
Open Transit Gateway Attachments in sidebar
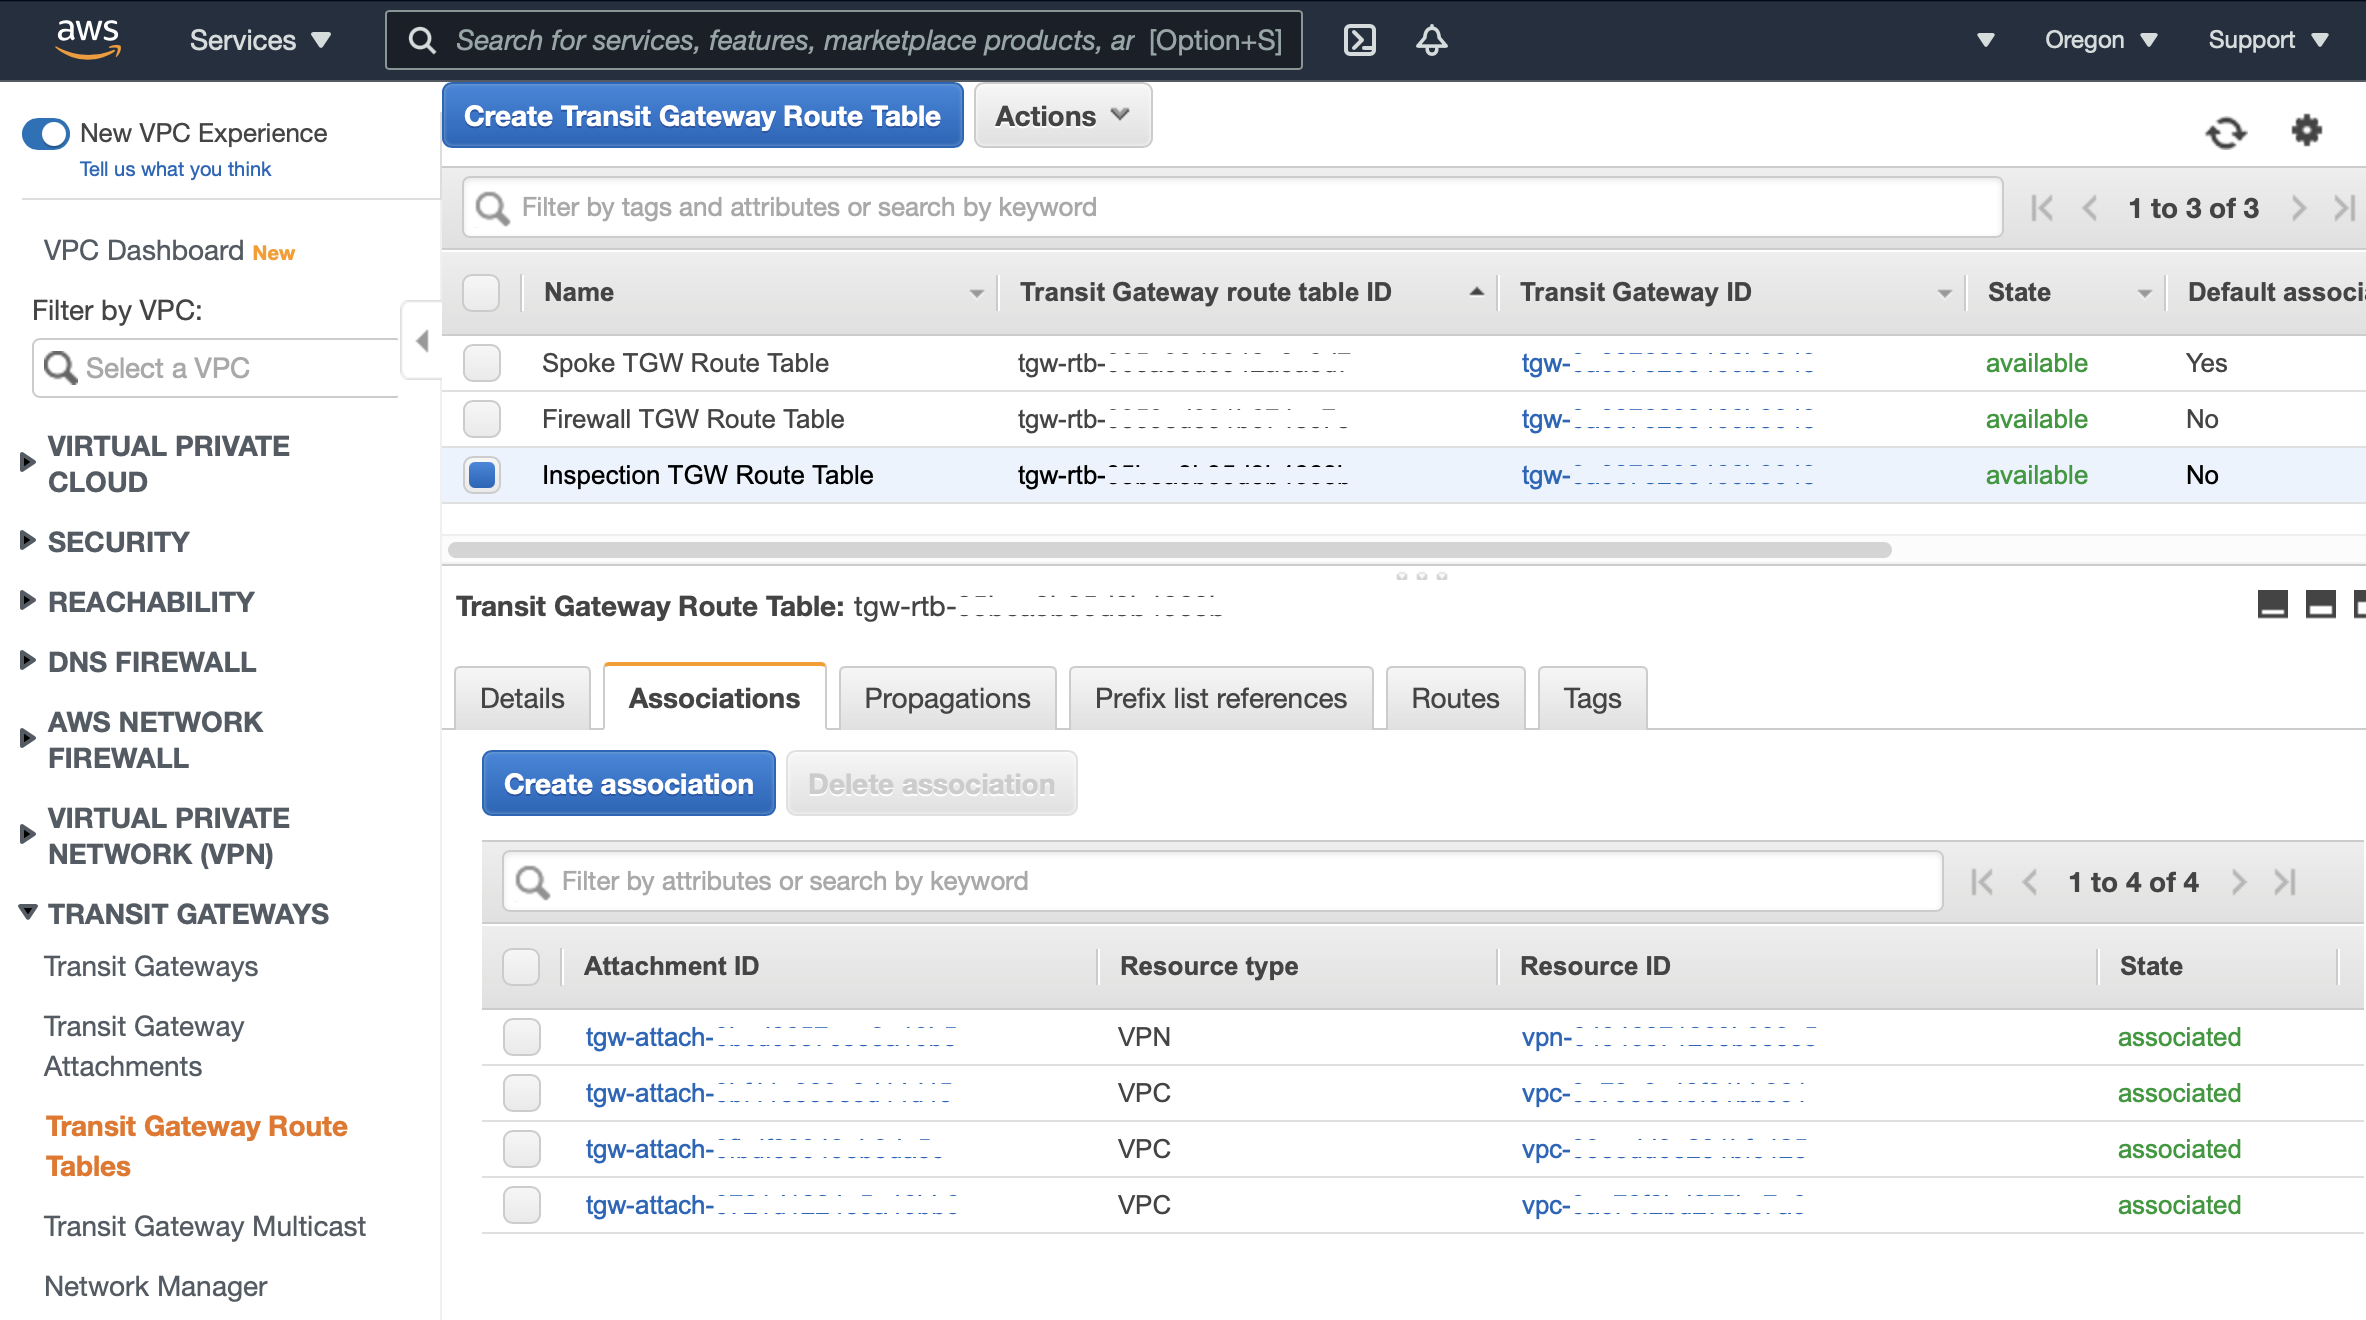(144, 1046)
